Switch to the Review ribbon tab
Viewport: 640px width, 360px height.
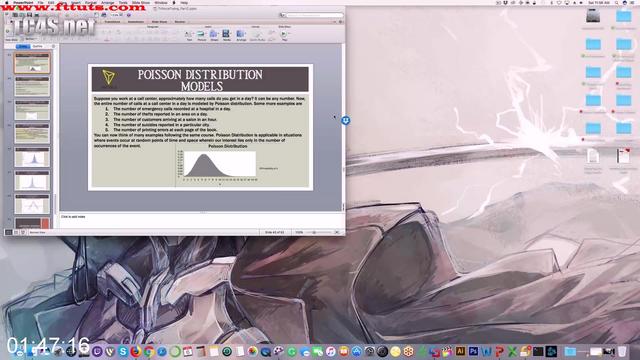(180, 22)
